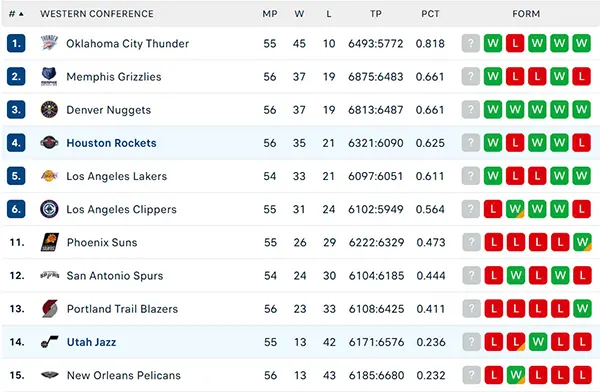This screenshot has height=392, width=600.
Task: Click the Utah Jazz note logo
Action: [50, 341]
